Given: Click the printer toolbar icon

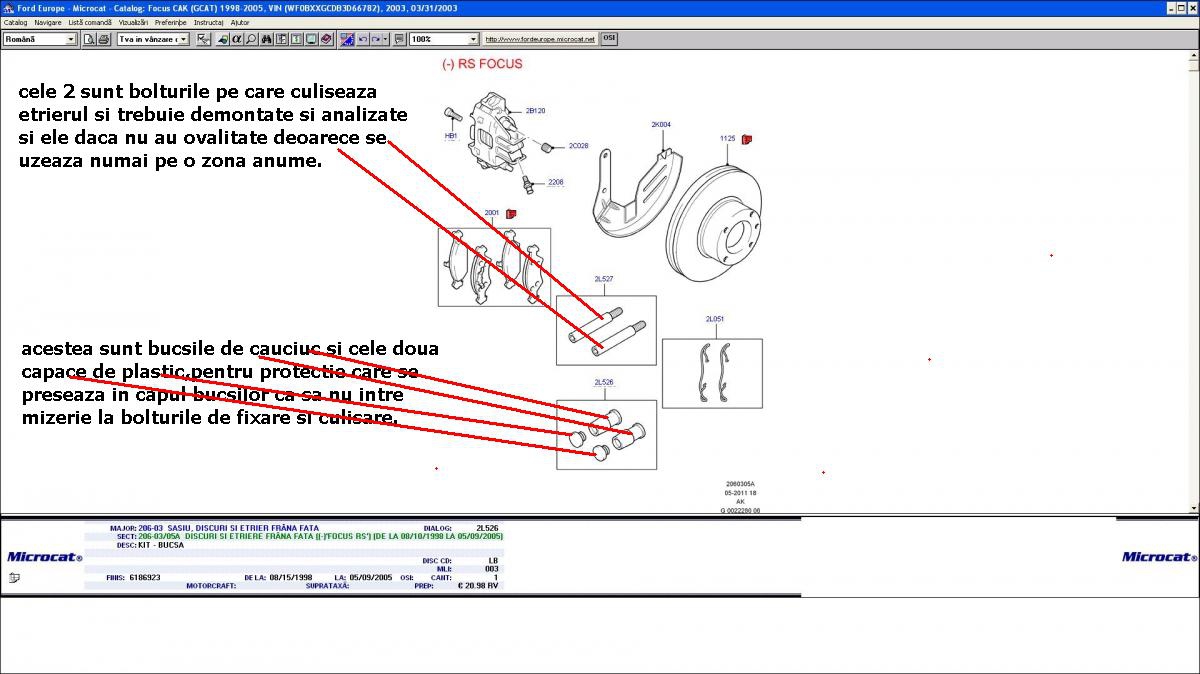Looking at the screenshot, I should pyautogui.click(x=103, y=39).
